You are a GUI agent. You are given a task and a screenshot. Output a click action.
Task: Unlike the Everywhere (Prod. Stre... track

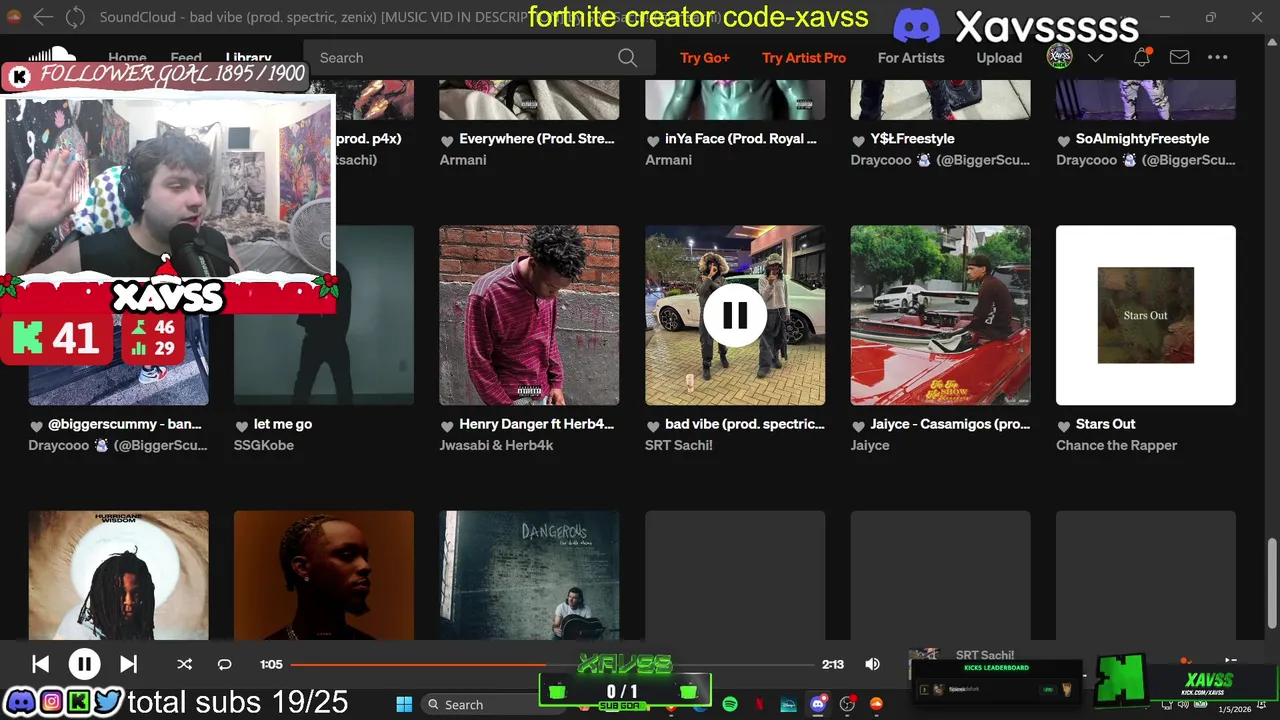click(x=447, y=140)
